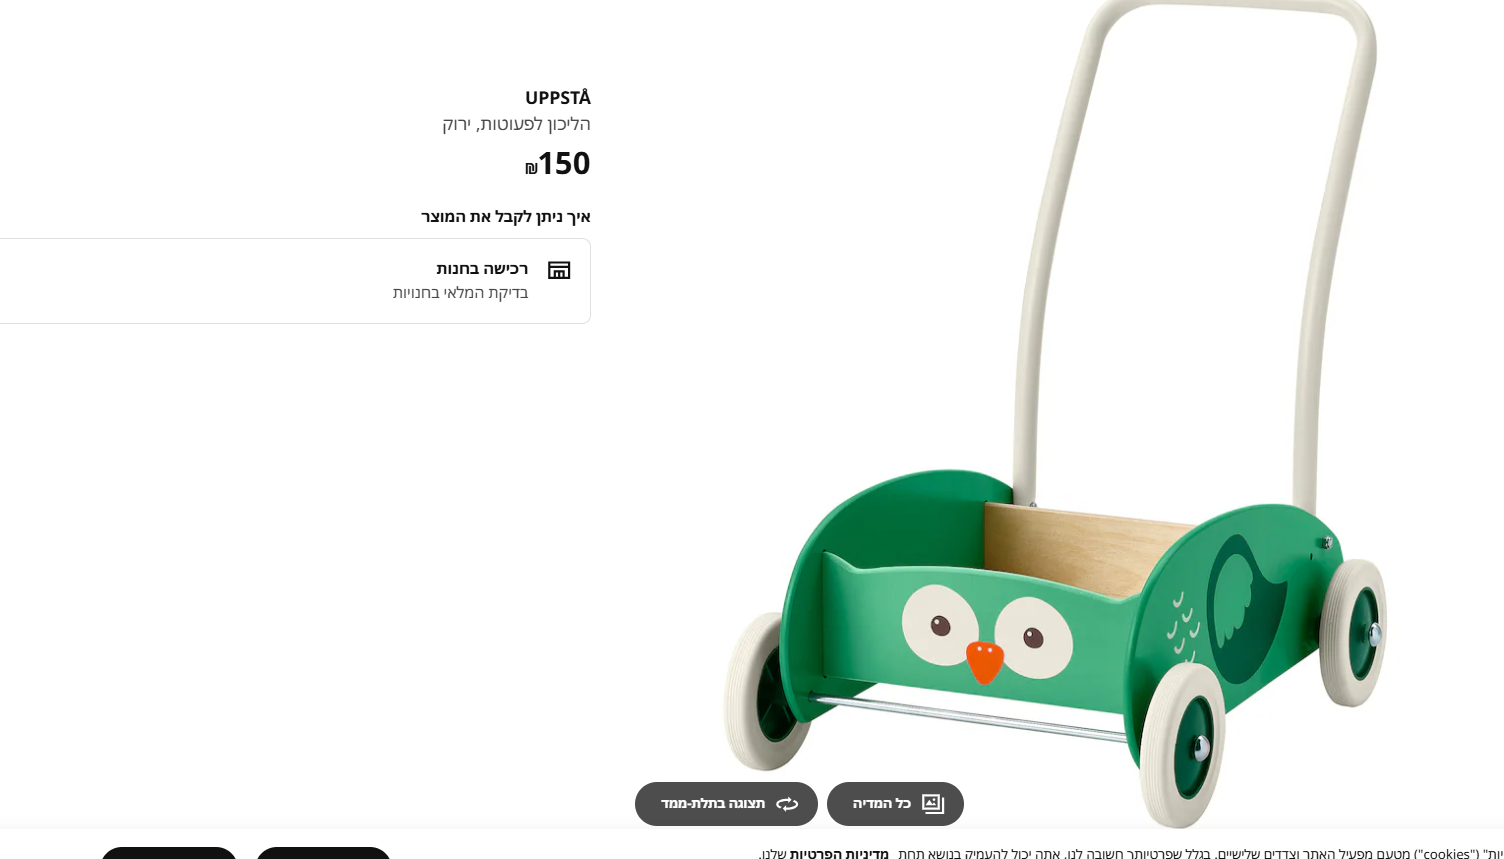Screen dimensions: 1504x859
Task: Click the cookies notice text in the banner
Action: click(x=1130, y=853)
